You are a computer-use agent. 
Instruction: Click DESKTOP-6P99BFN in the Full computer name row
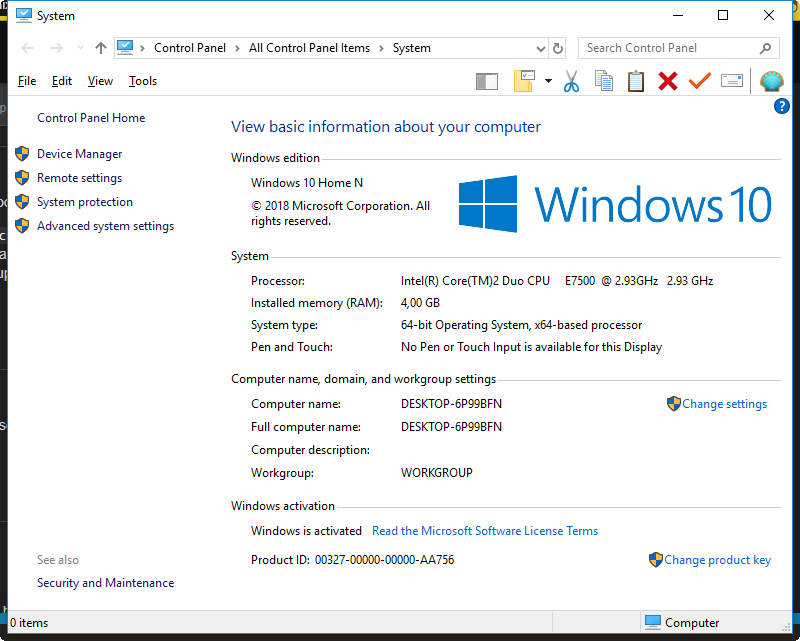451,427
